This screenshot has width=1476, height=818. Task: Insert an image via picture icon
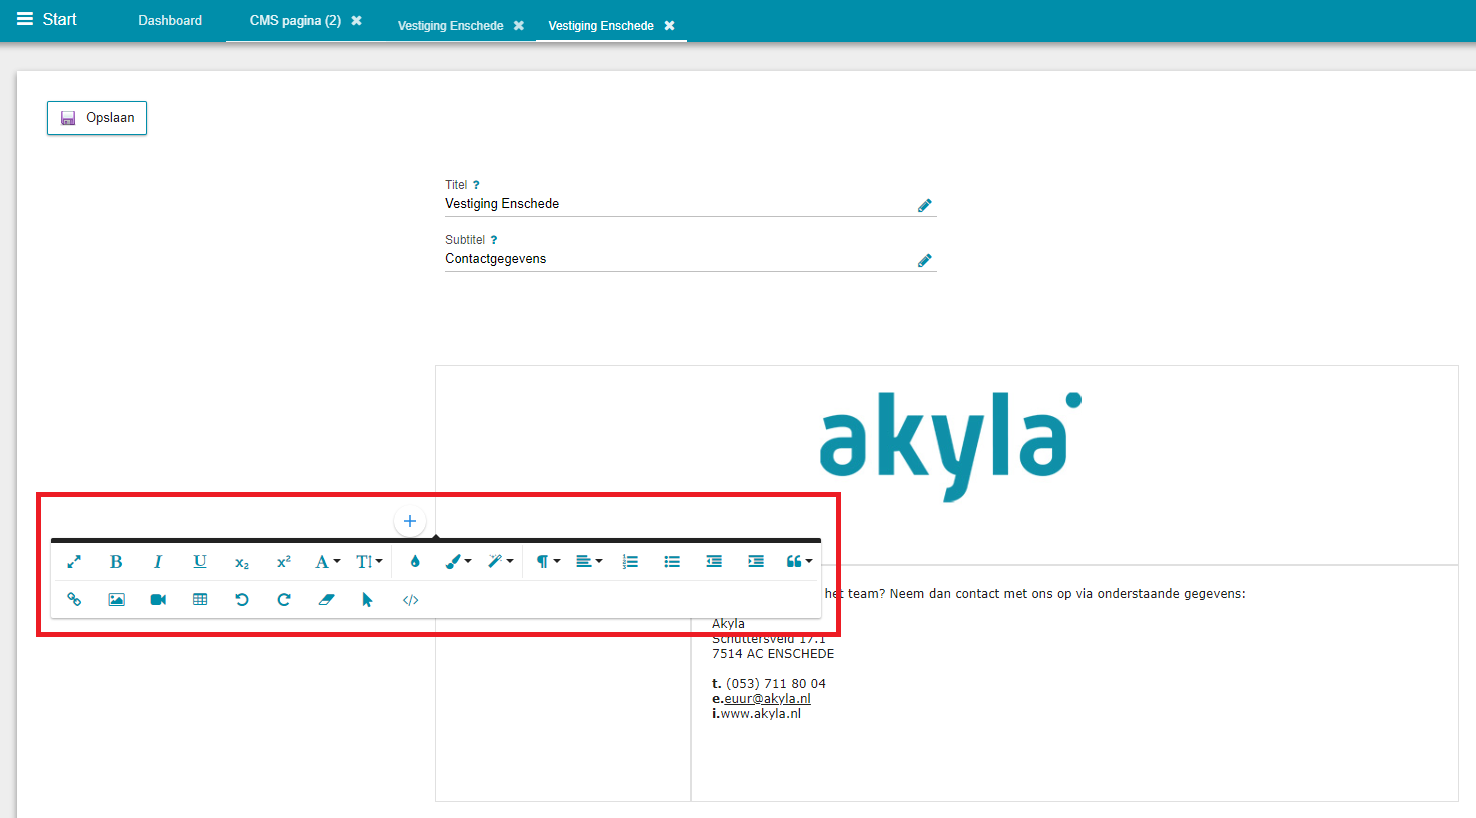[x=116, y=600]
